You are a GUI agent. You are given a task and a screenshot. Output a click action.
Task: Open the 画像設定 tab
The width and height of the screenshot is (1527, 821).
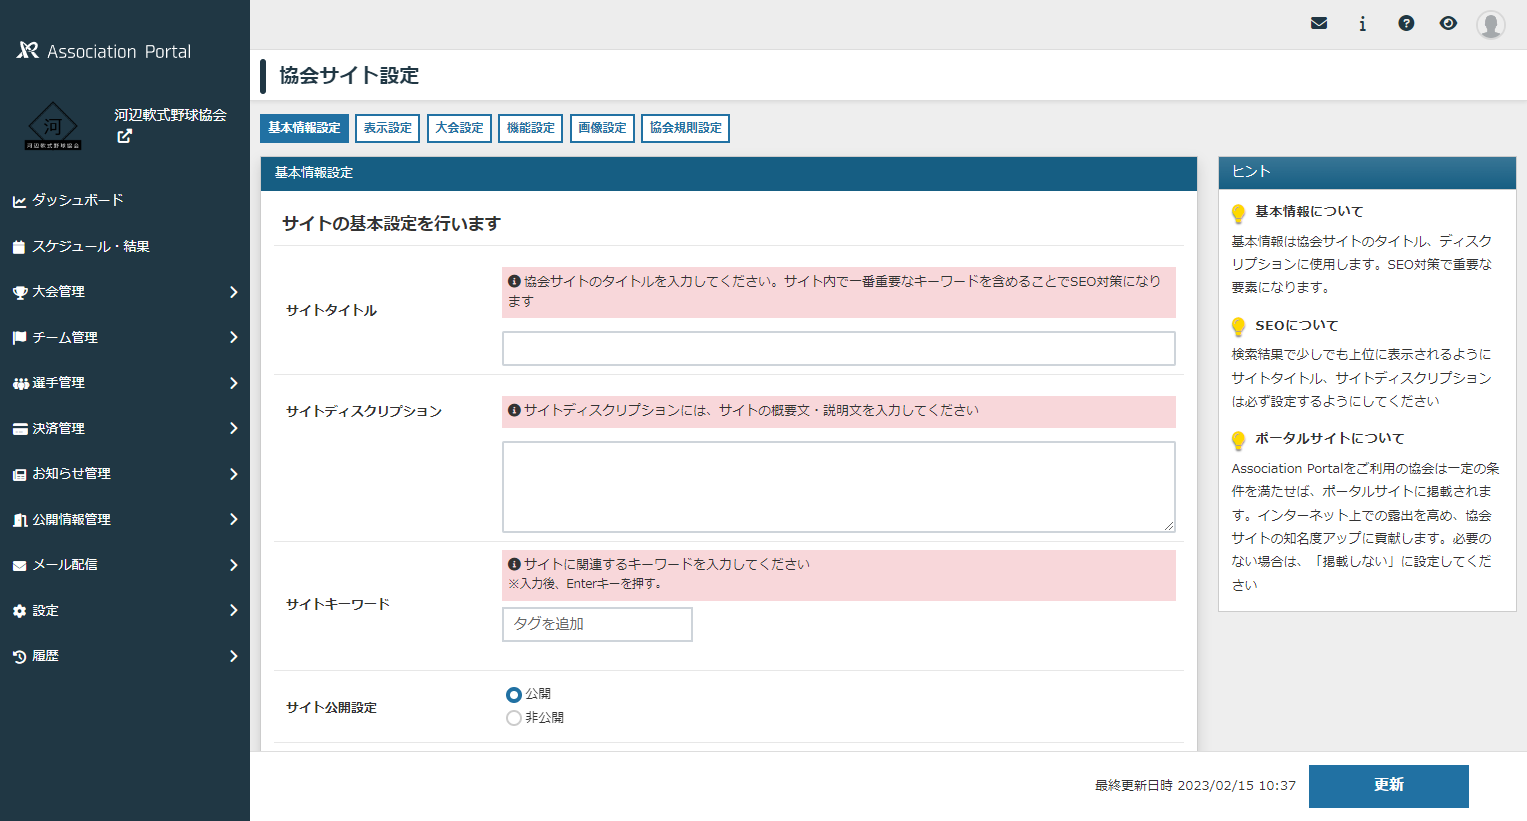click(x=602, y=128)
